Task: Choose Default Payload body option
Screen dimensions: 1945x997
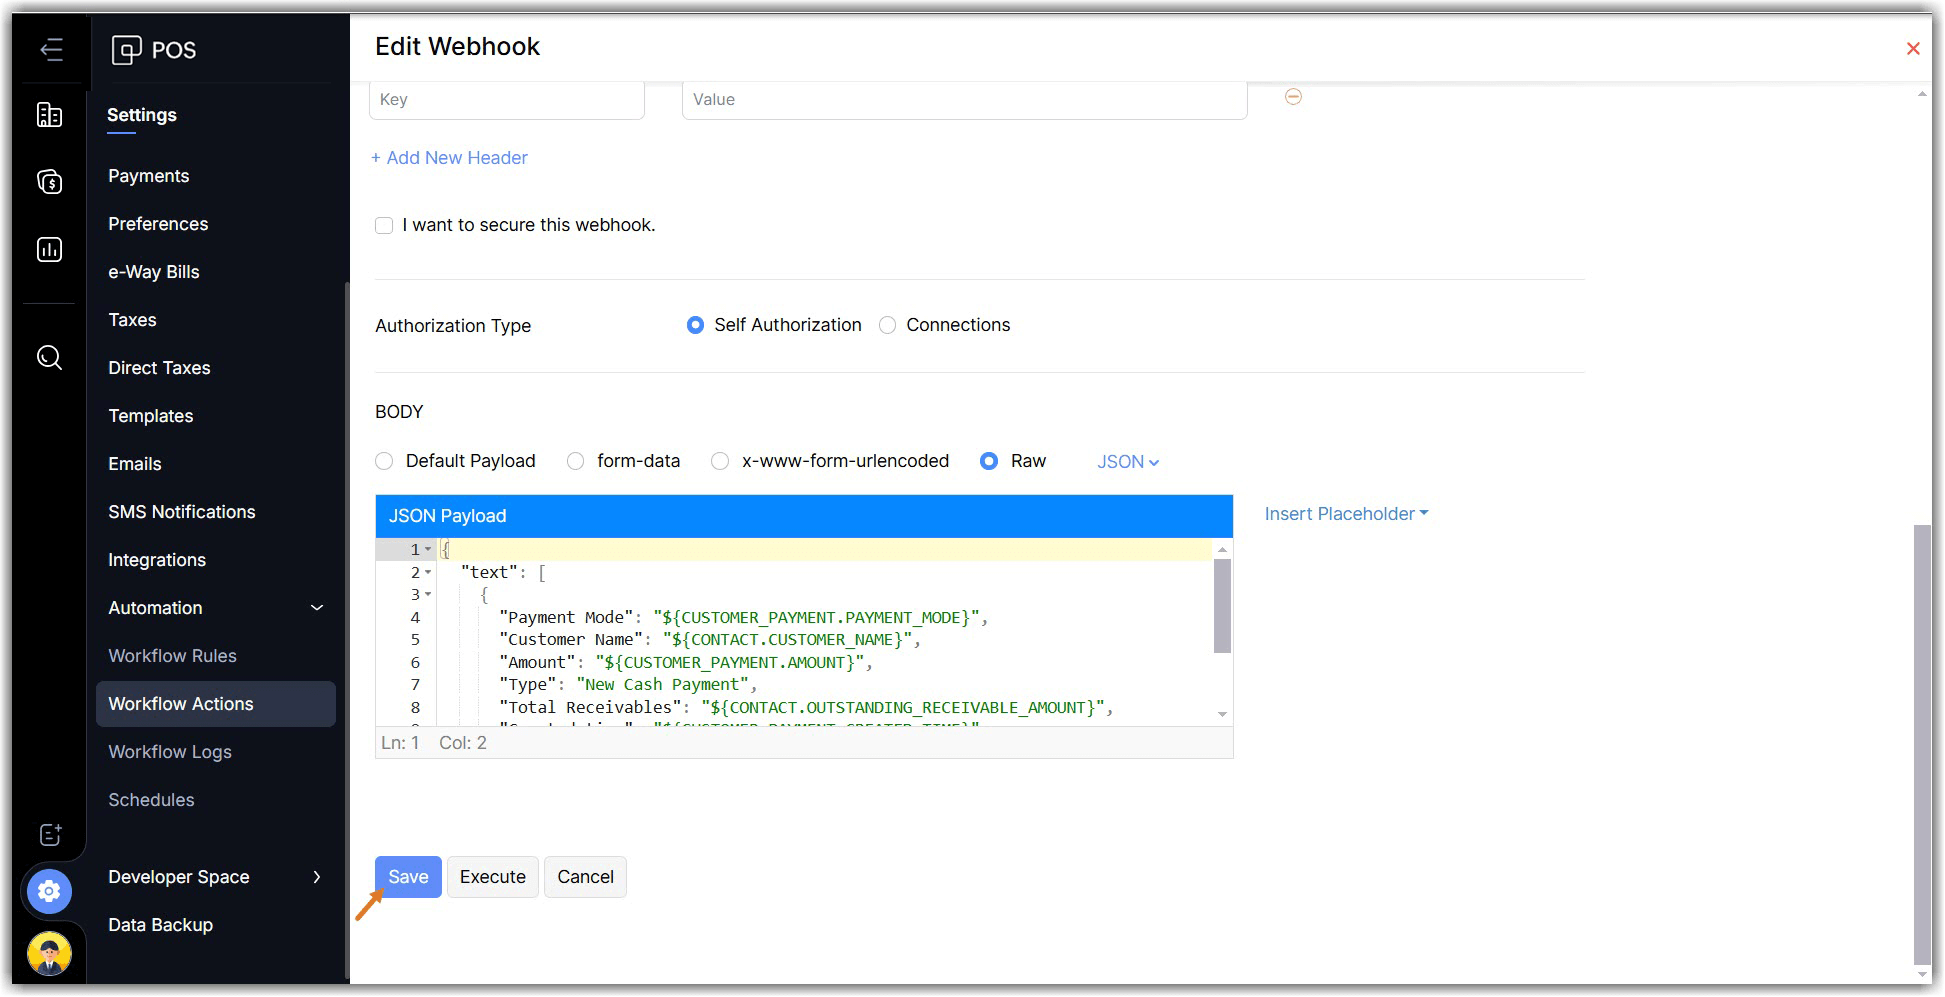Action: [x=384, y=461]
